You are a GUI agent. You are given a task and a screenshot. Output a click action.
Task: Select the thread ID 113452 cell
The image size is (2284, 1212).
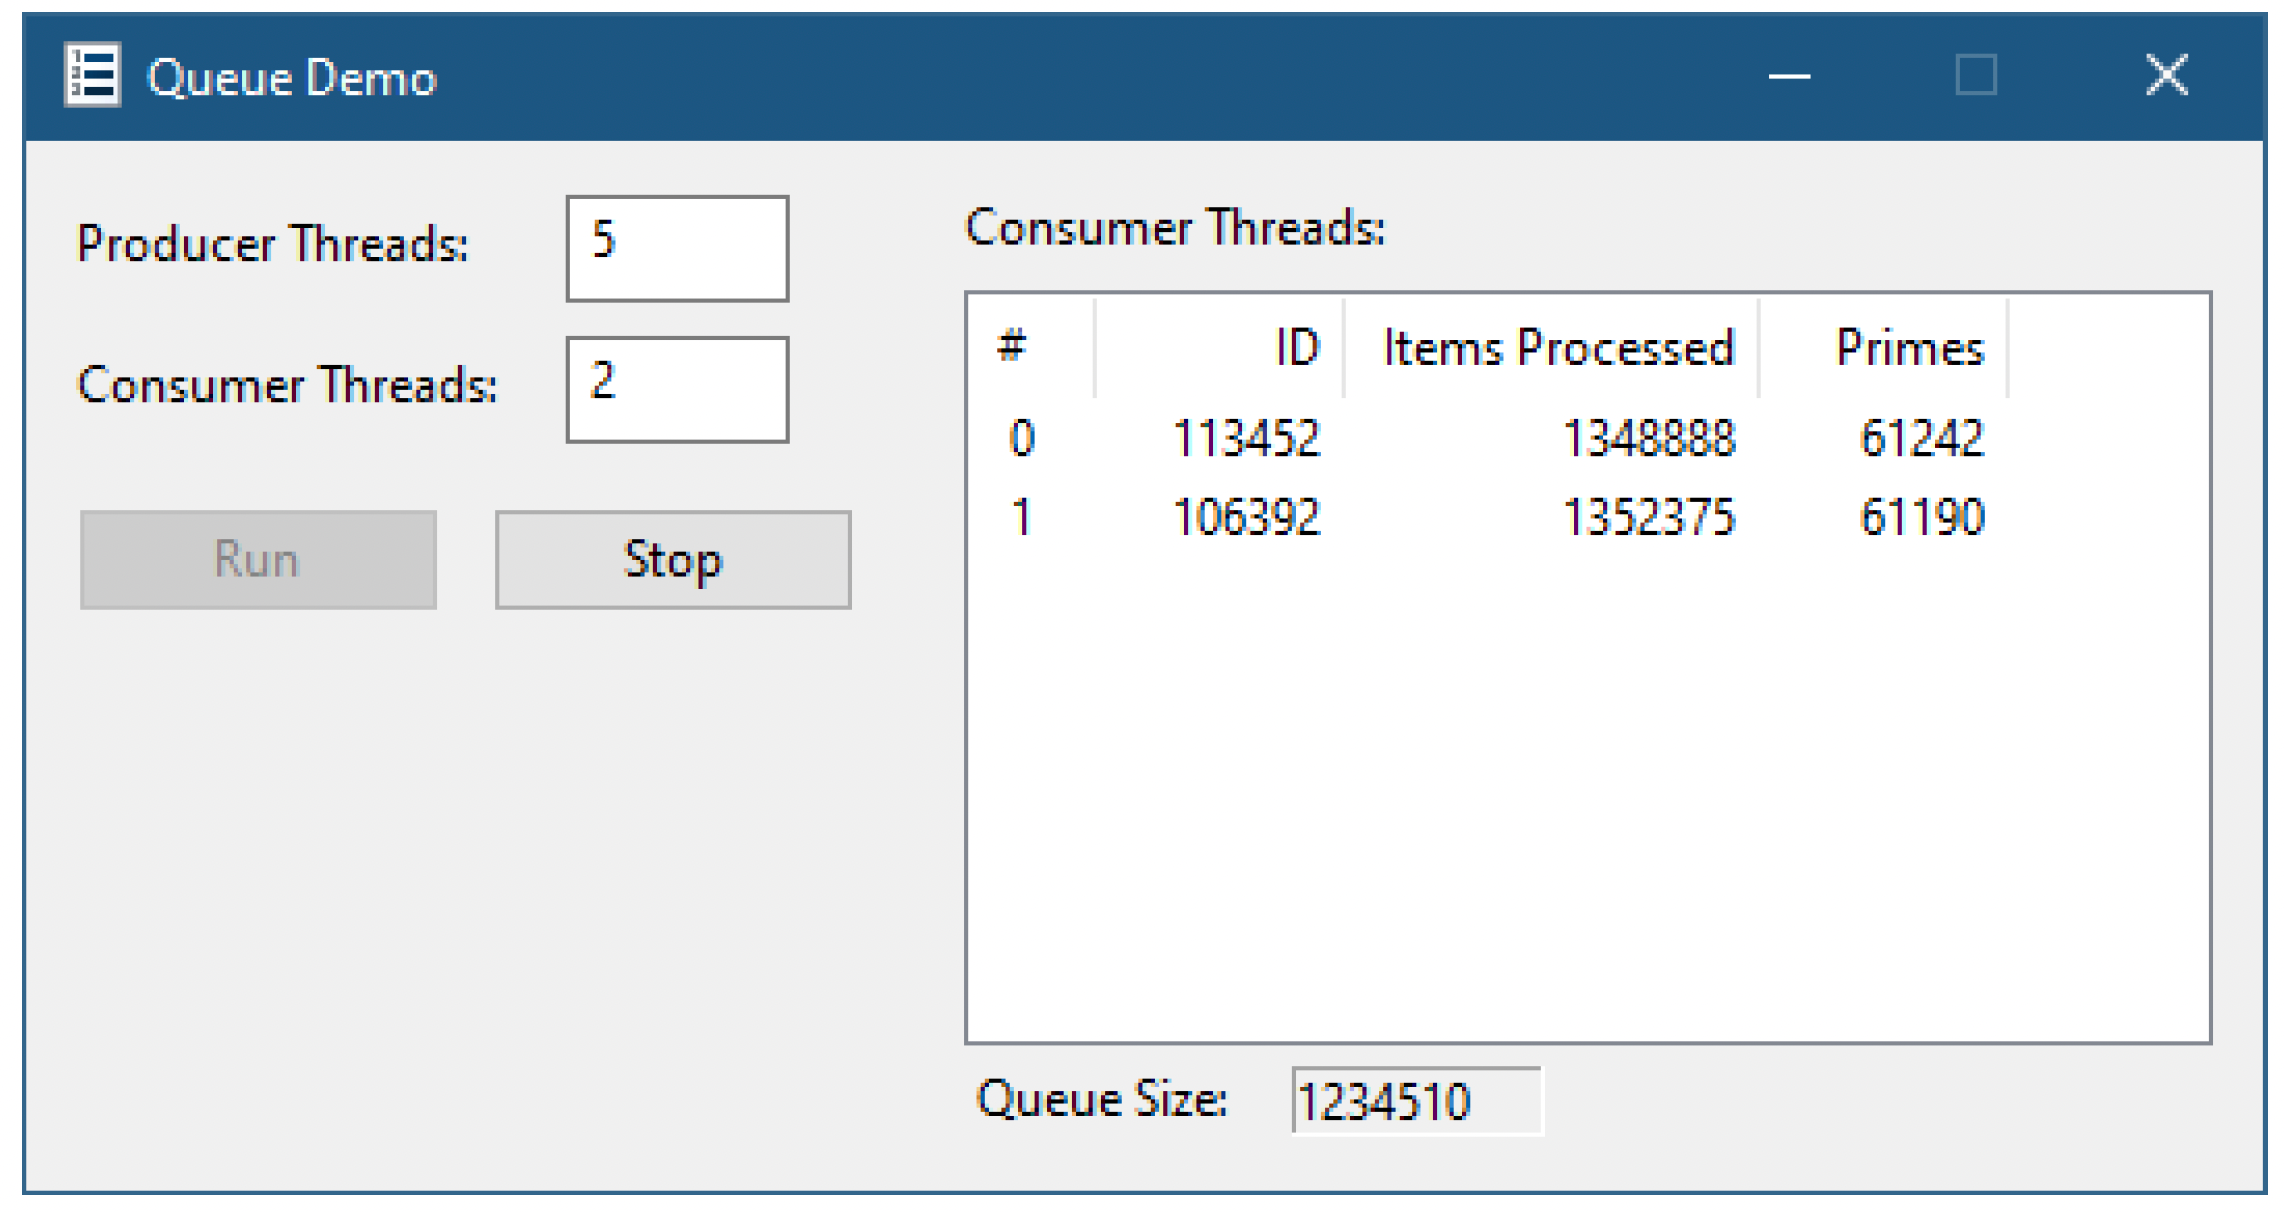point(1246,438)
